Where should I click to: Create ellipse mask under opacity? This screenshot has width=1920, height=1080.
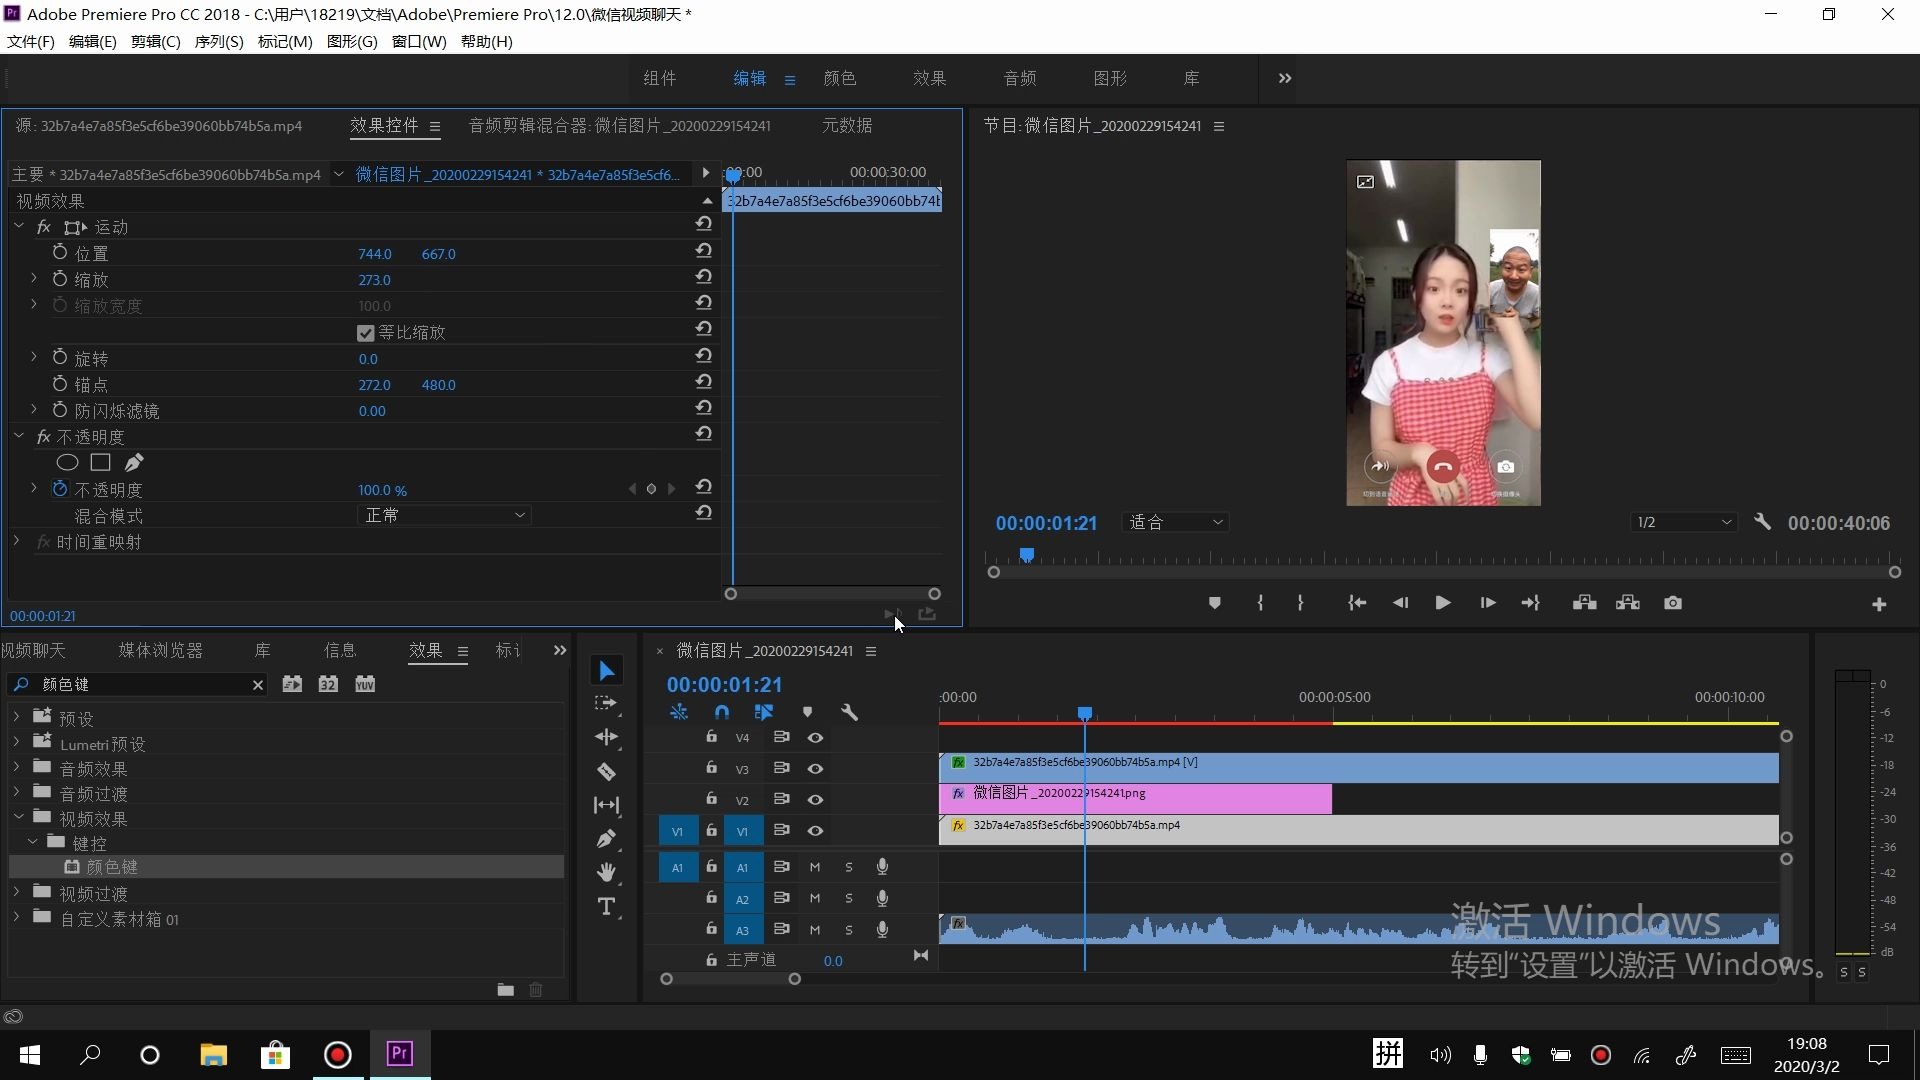pyautogui.click(x=67, y=463)
